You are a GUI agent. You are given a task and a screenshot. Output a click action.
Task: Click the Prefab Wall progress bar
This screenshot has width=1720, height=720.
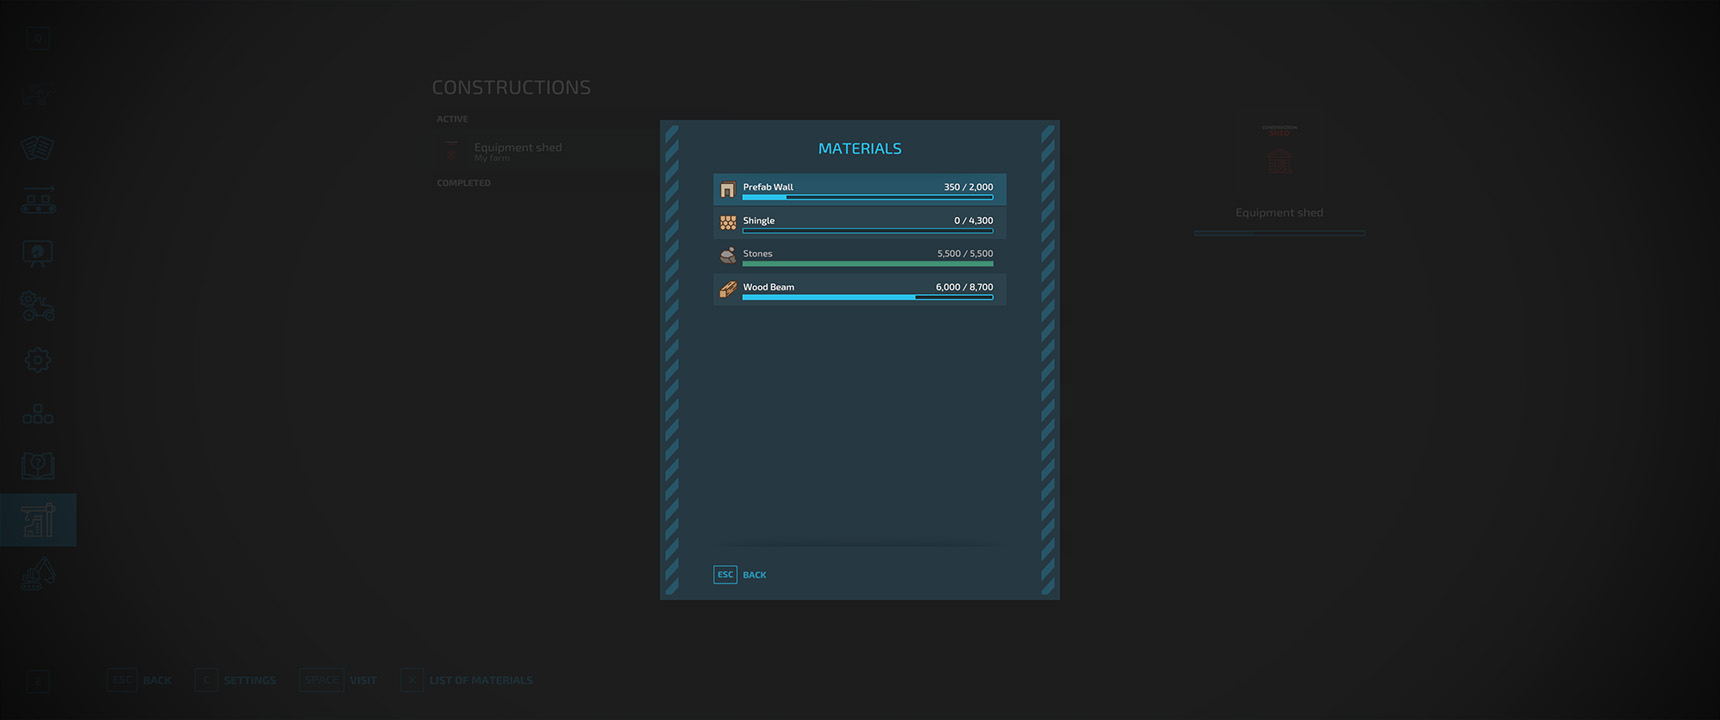[x=868, y=197]
